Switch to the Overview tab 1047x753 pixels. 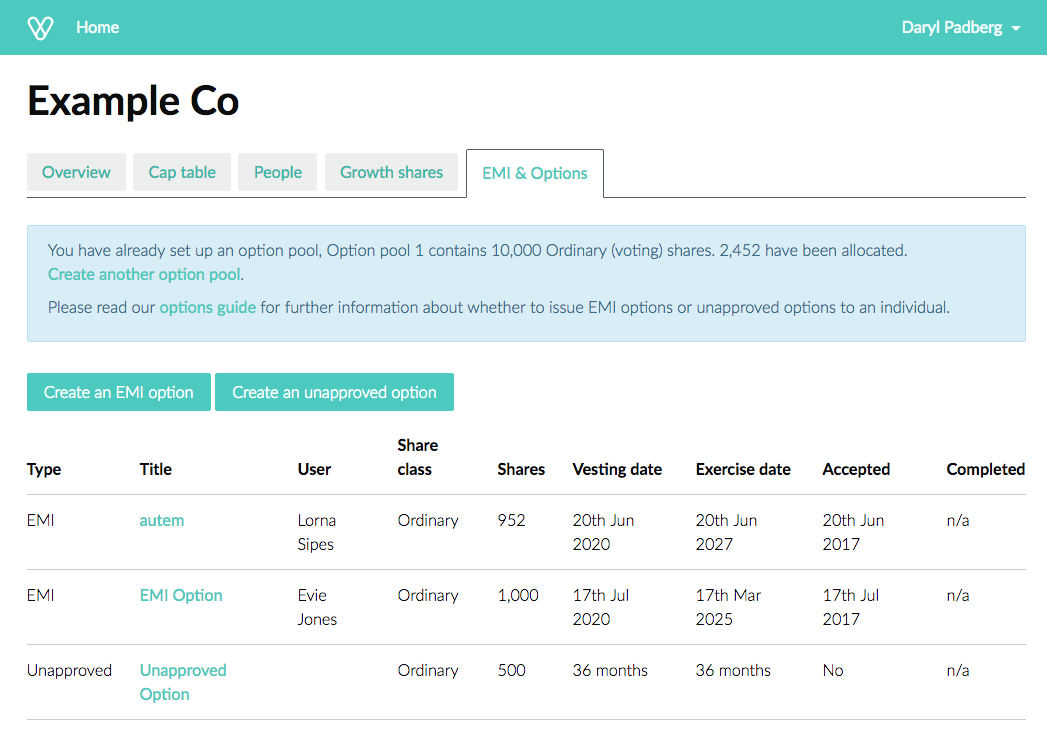pyautogui.click(x=76, y=172)
